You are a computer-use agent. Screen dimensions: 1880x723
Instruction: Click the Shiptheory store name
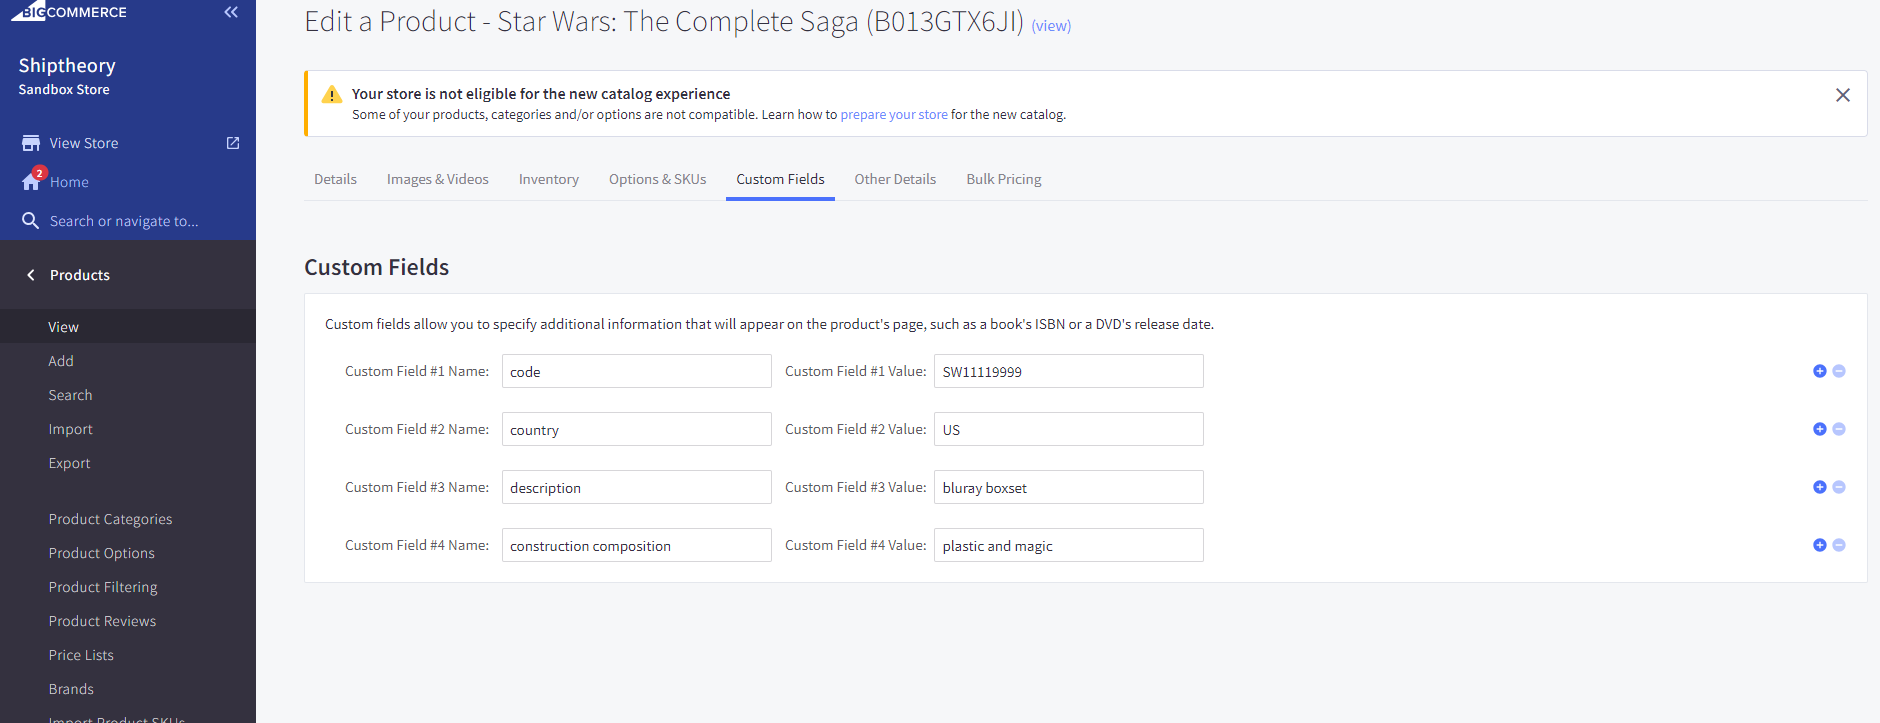[67, 65]
